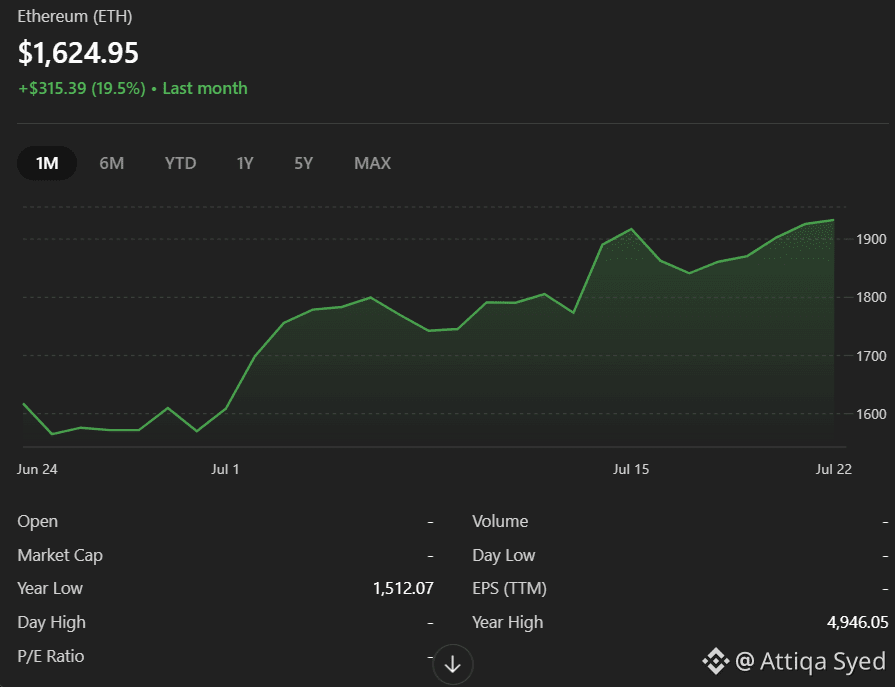Click the @ Attiqa Syed watermark text
The width and height of the screenshot is (895, 687).
pyautogui.click(x=811, y=661)
